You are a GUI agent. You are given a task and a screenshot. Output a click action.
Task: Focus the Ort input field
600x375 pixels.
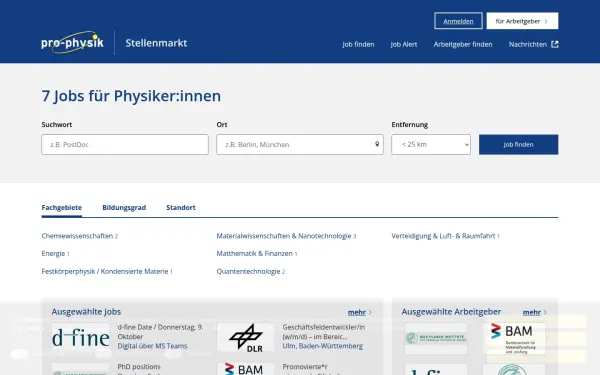click(x=300, y=144)
